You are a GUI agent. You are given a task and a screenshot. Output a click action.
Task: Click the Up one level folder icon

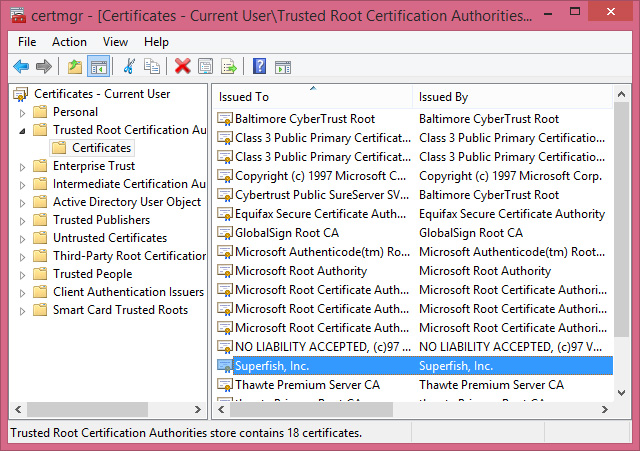point(75,67)
